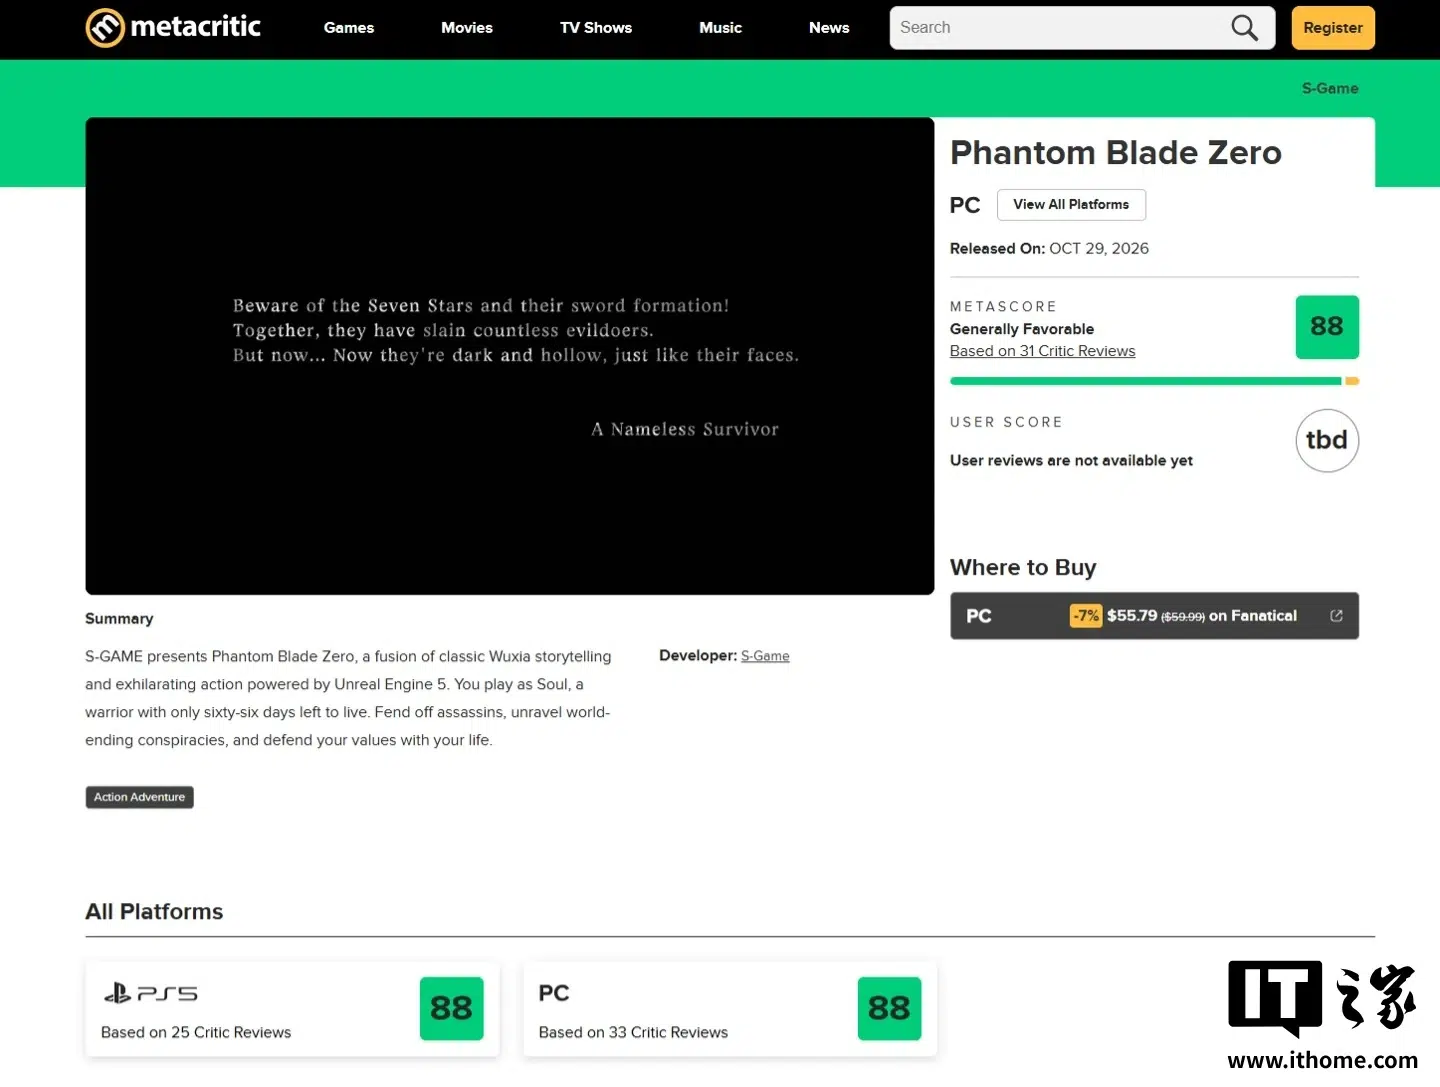Click the S-Game label in green banner
The image size is (1440, 1087).
(x=1330, y=88)
